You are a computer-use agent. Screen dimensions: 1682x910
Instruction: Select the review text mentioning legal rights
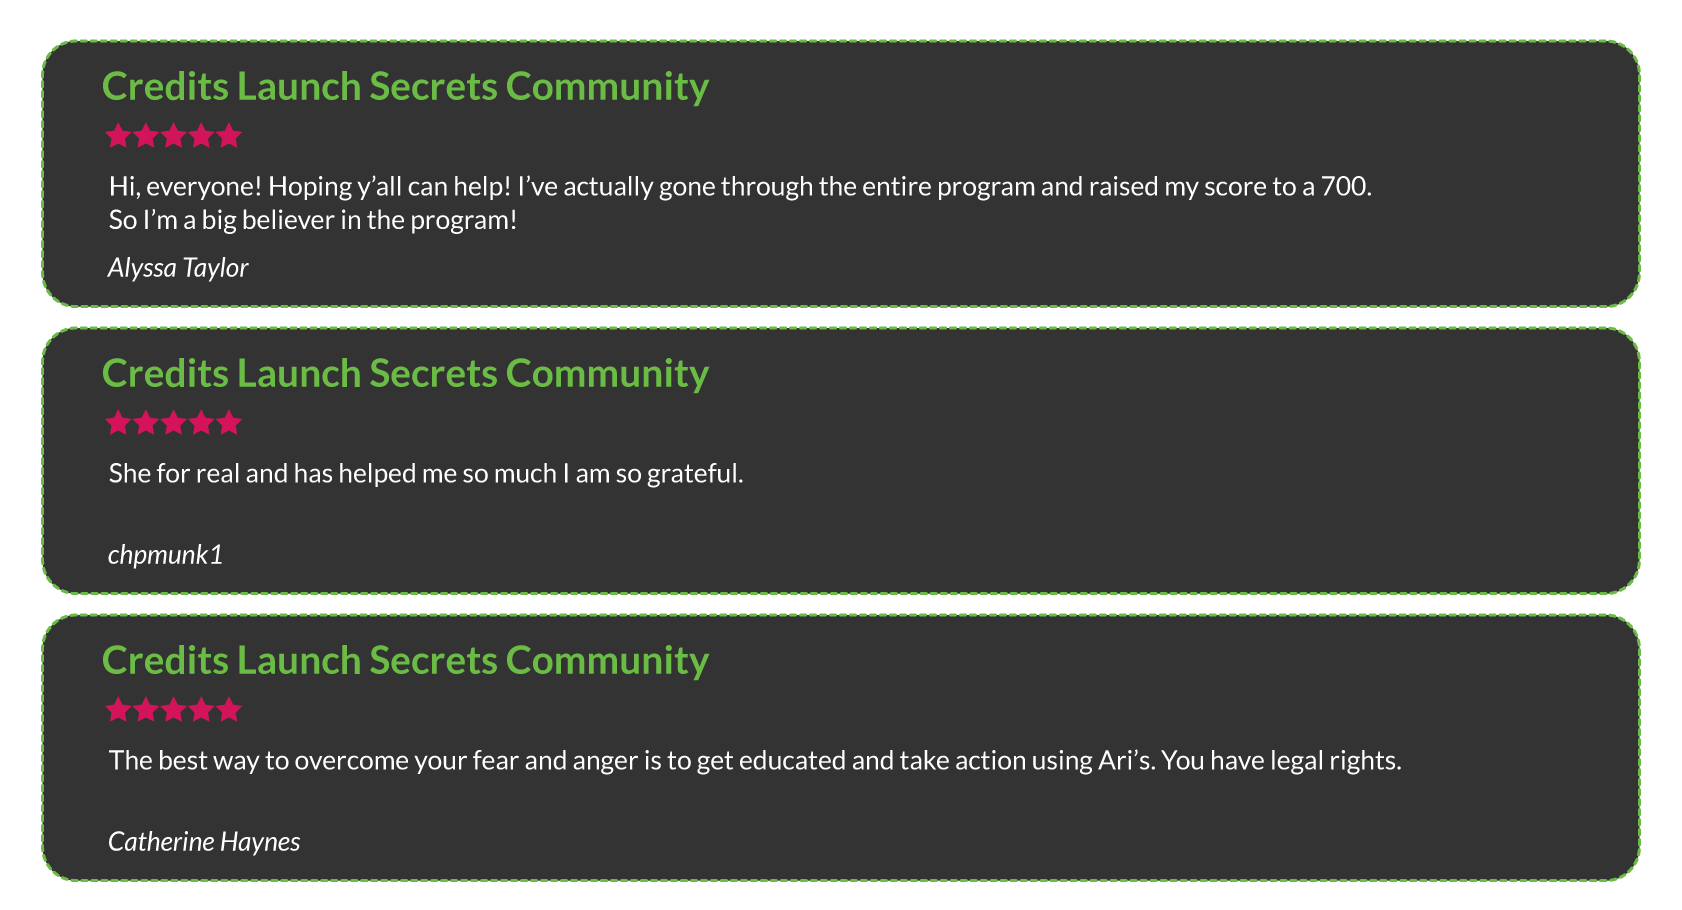755,761
